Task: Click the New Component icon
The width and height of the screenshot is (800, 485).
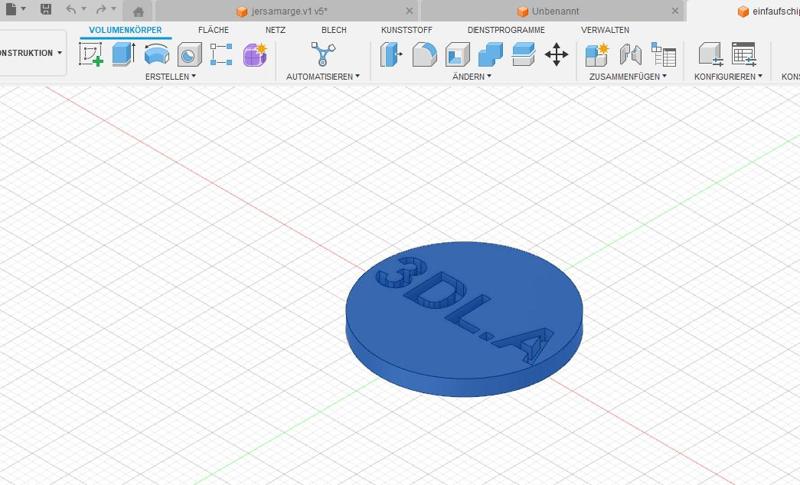Action: click(597, 55)
